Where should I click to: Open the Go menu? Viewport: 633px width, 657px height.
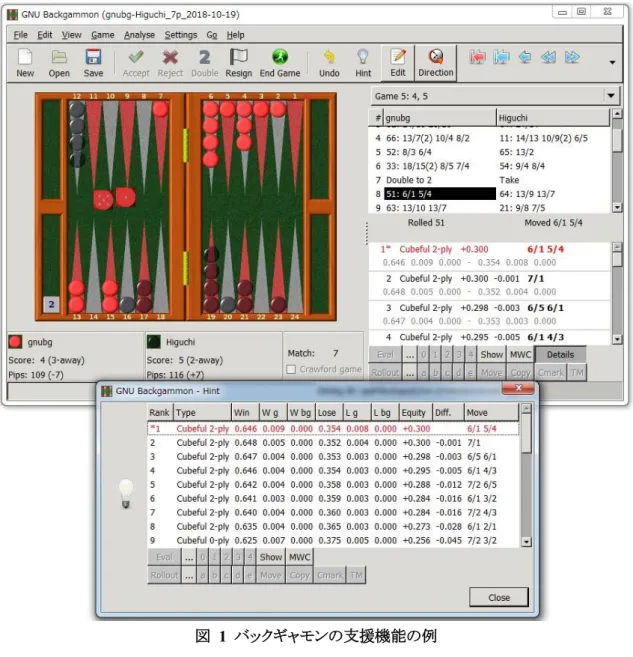212,35
